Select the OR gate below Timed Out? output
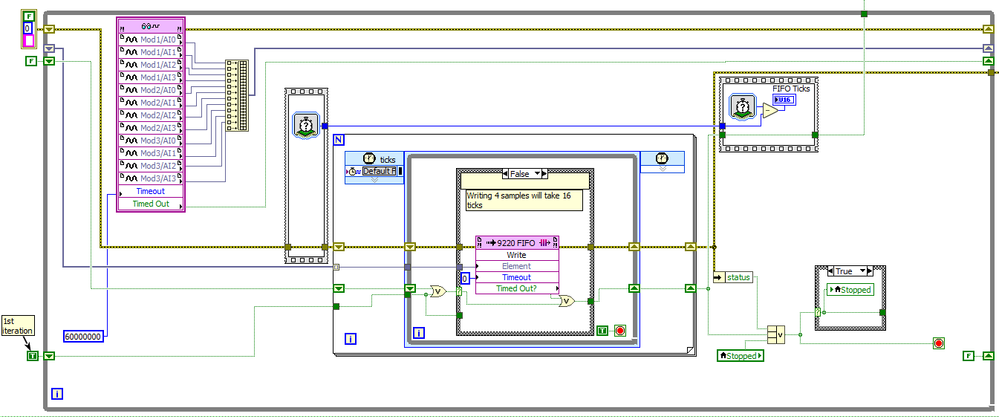 coord(566,301)
